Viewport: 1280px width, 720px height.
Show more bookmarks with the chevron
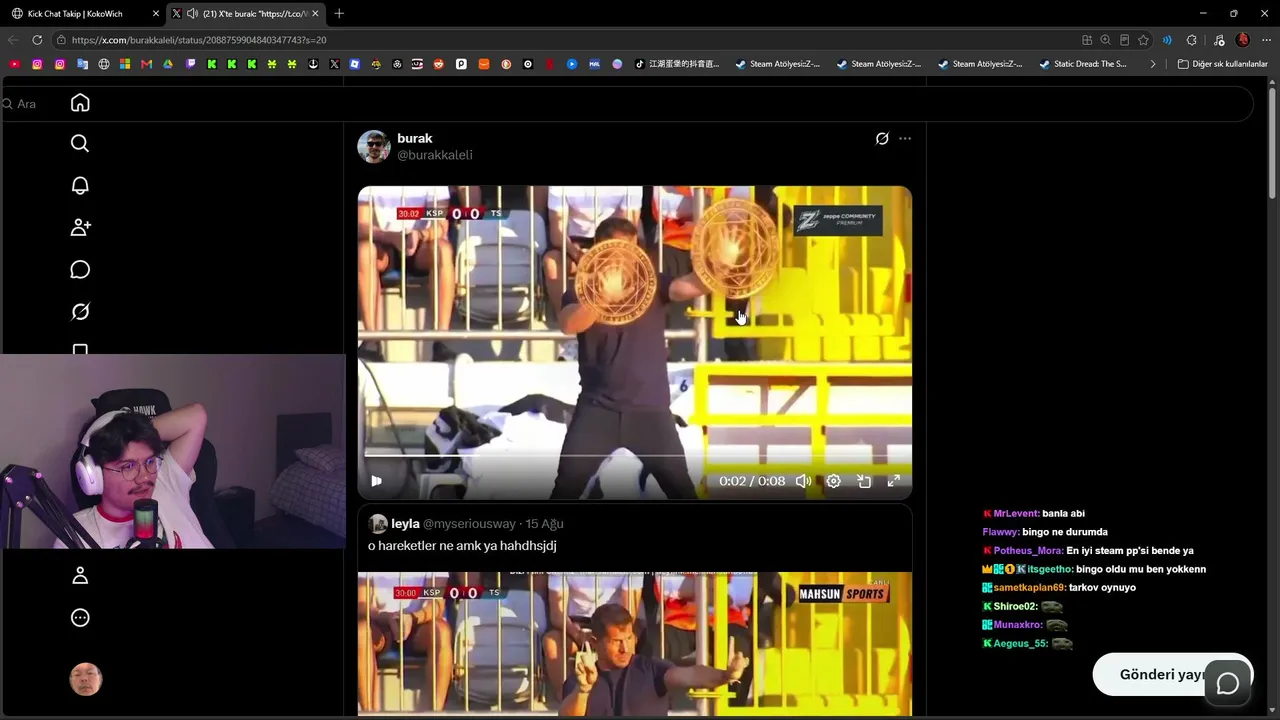[x=1153, y=64]
